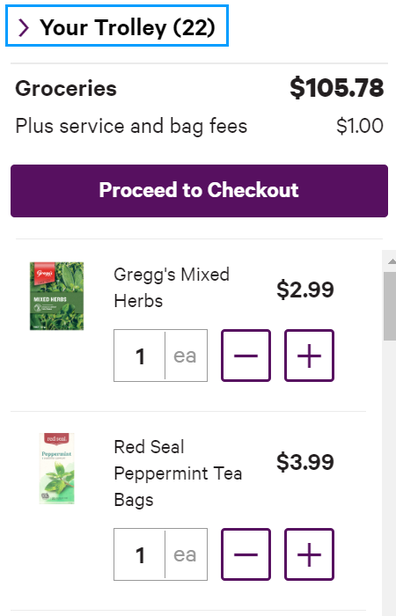
Task: Decrease Red Seal Peppermint Tea quantity
Action: (246, 554)
